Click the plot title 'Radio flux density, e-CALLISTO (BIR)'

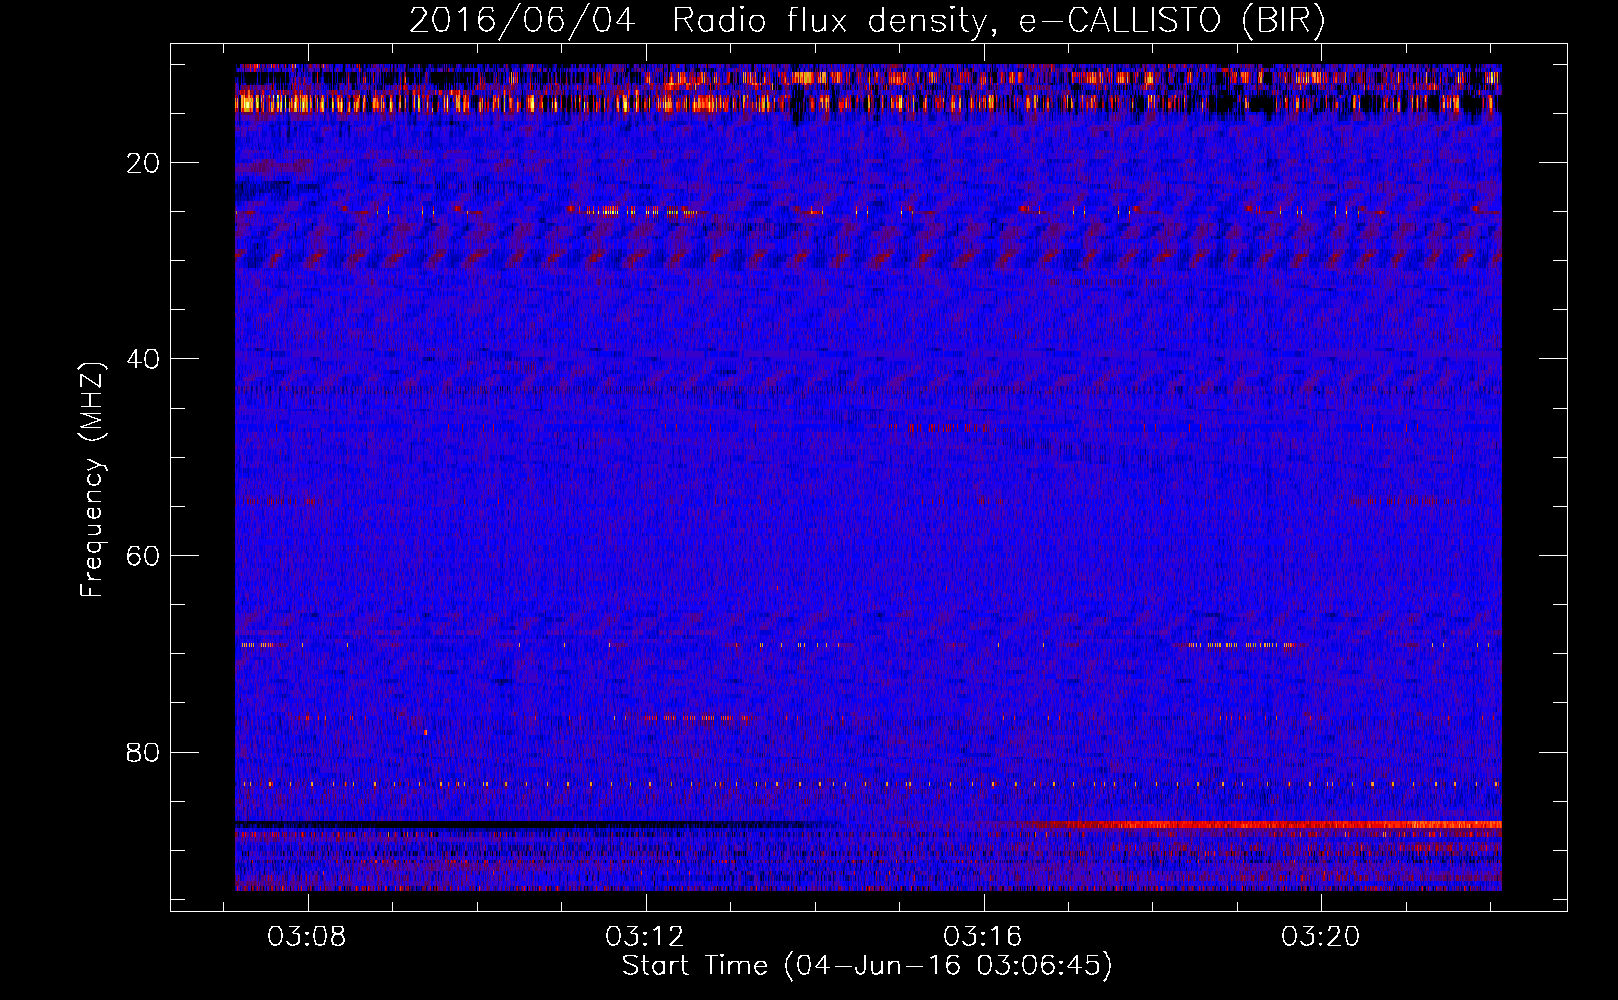998,21
